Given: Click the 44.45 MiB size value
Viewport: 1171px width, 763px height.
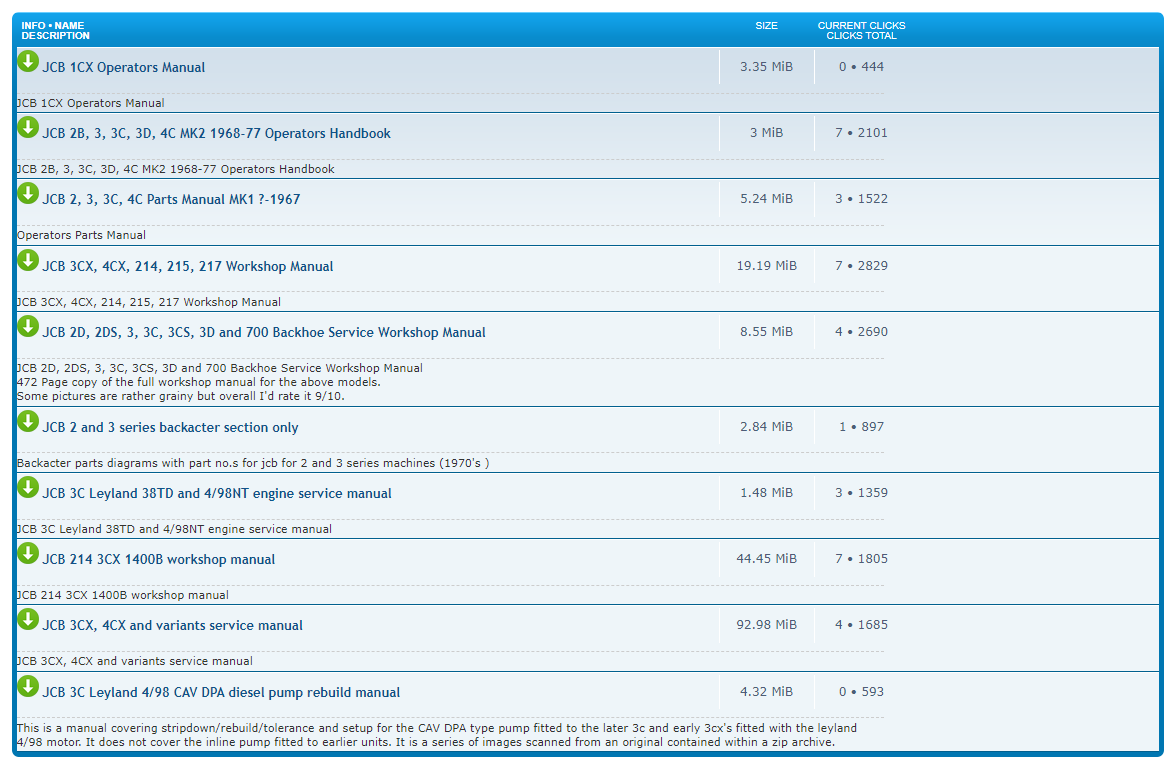Looking at the screenshot, I should click(x=766, y=558).
